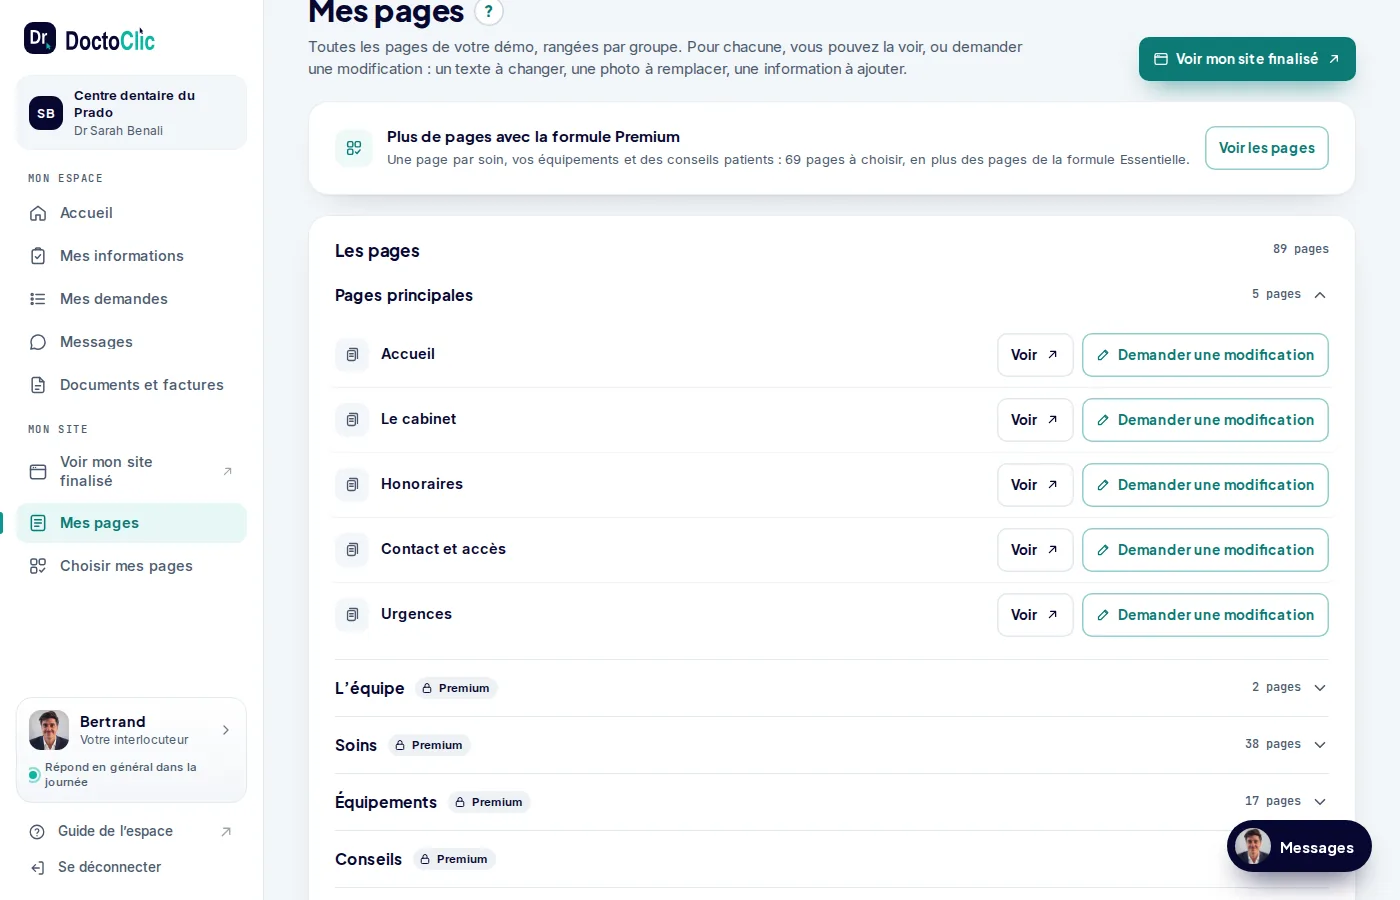Click the page icon beside Urgences
Screen dimensions: 1400x900
(x=352, y=615)
